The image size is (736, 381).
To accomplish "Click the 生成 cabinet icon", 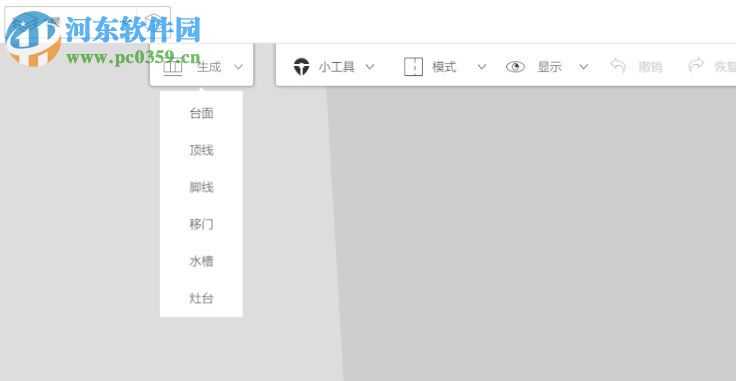I will [x=172, y=67].
